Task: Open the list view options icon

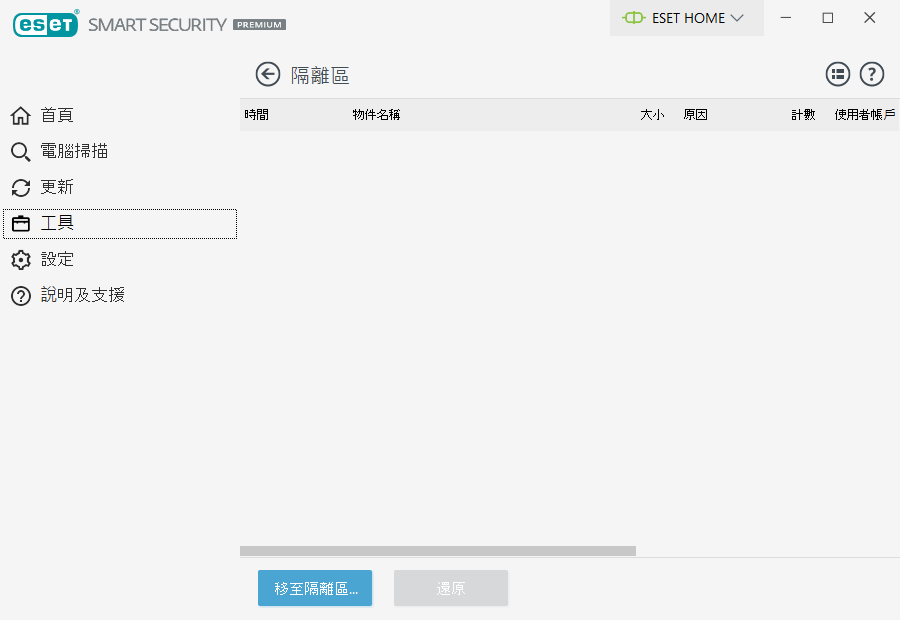Action: [x=837, y=74]
